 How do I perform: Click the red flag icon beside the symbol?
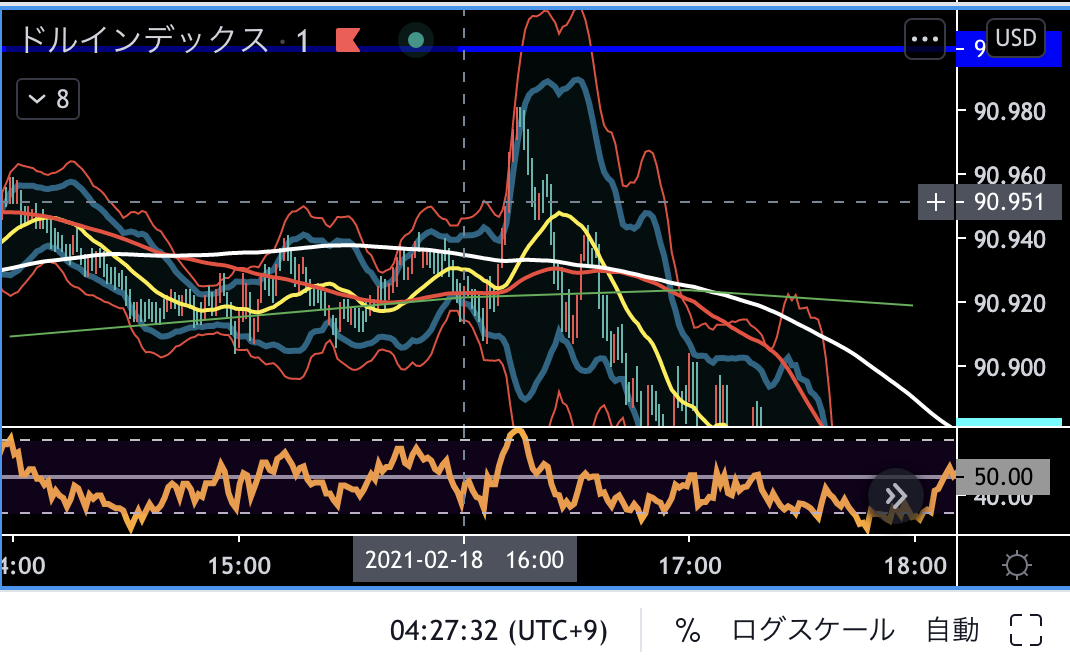347,40
